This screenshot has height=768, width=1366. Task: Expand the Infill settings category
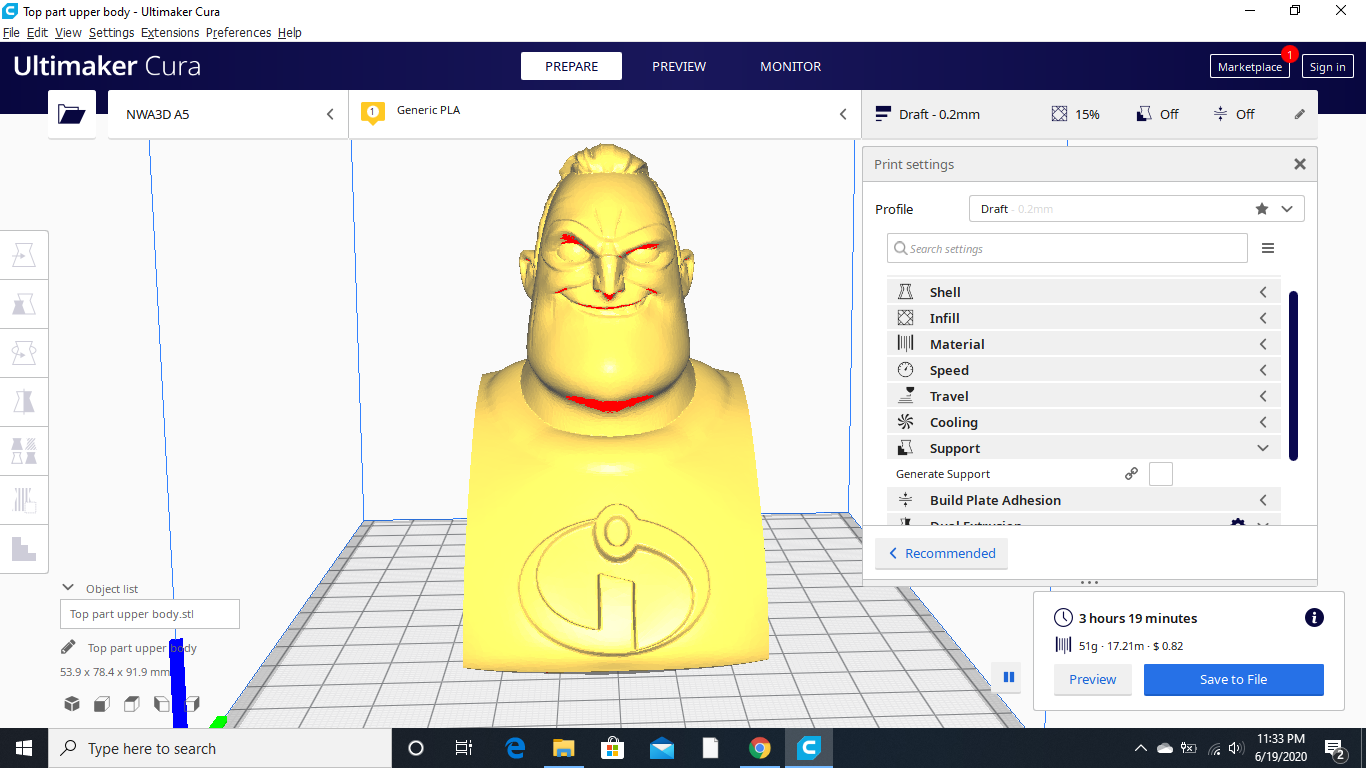tap(1083, 318)
